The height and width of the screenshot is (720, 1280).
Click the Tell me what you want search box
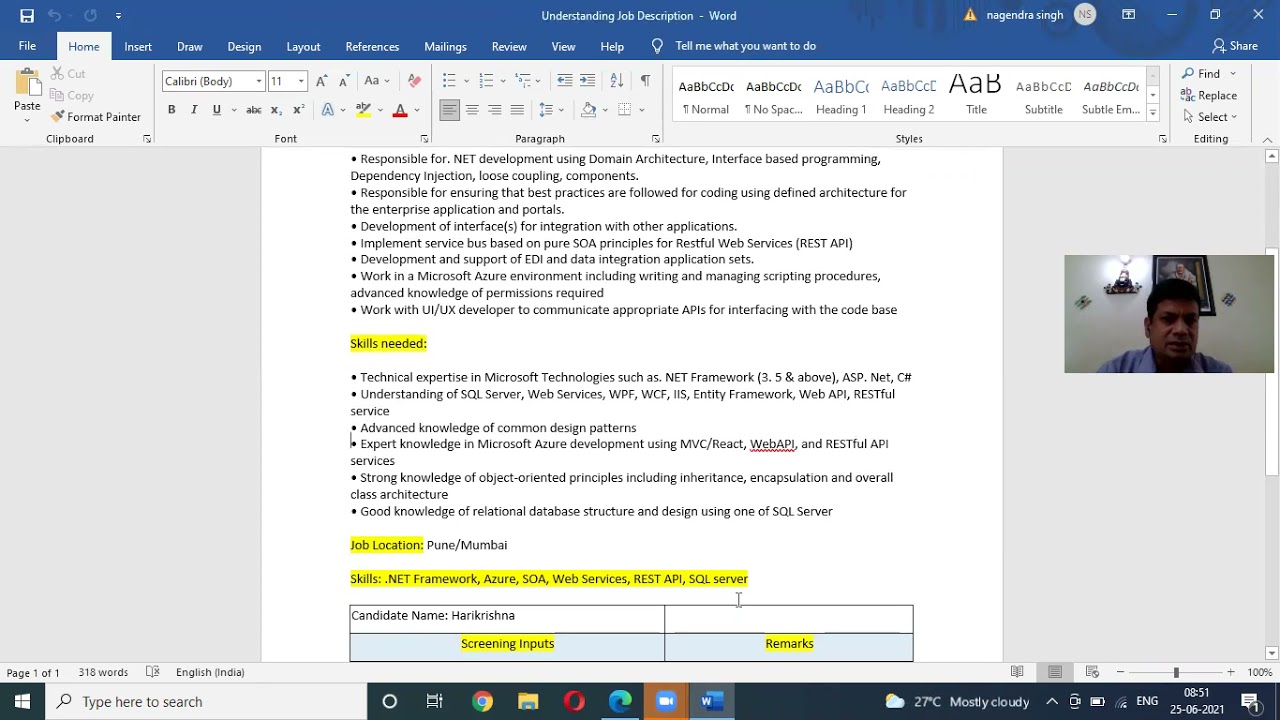pos(745,46)
